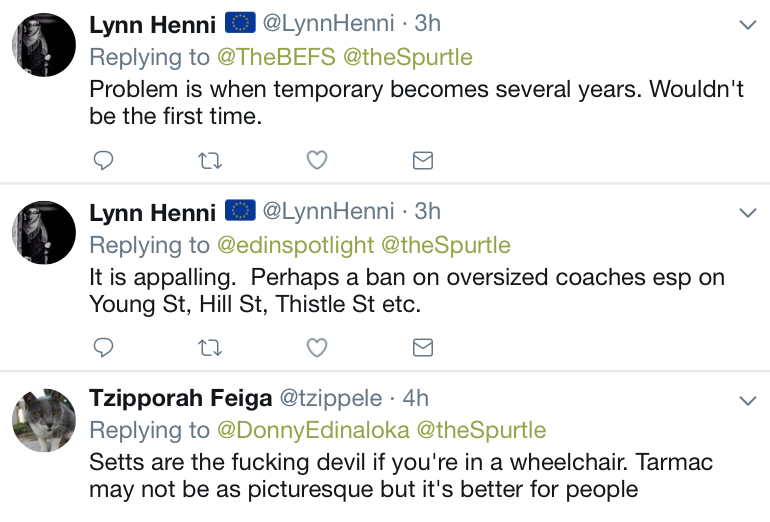The height and width of the screenshot is (522, 770).
Task: Reply to the 'temporary becomes several years' tweet
Action: (103, 160)
